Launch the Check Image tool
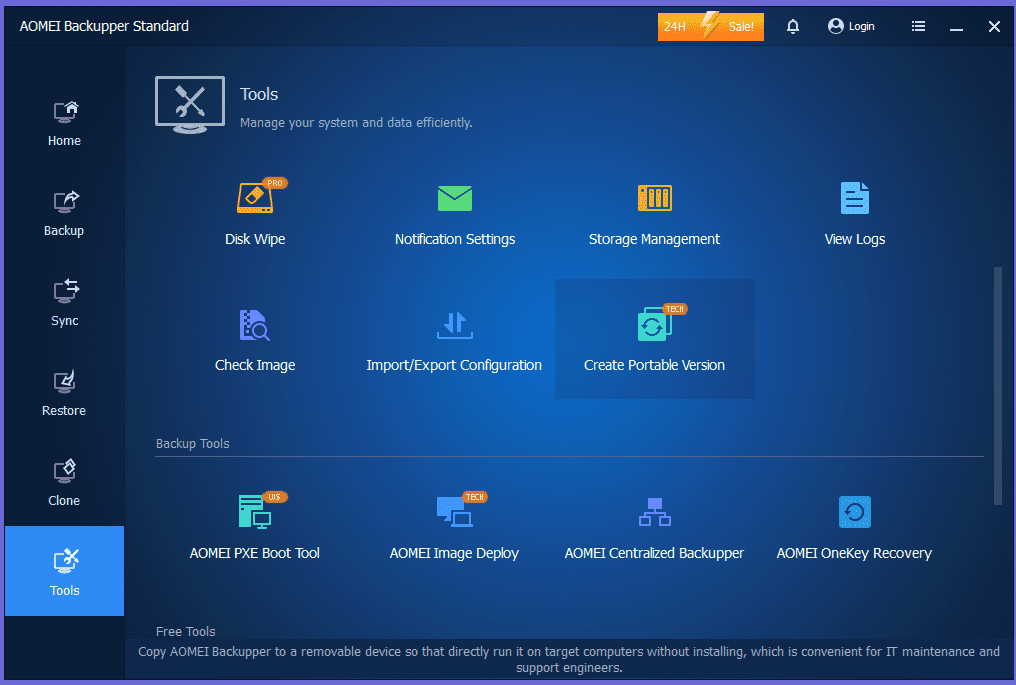The width and height of the screenshot is (1016, 685). [255, 339]
